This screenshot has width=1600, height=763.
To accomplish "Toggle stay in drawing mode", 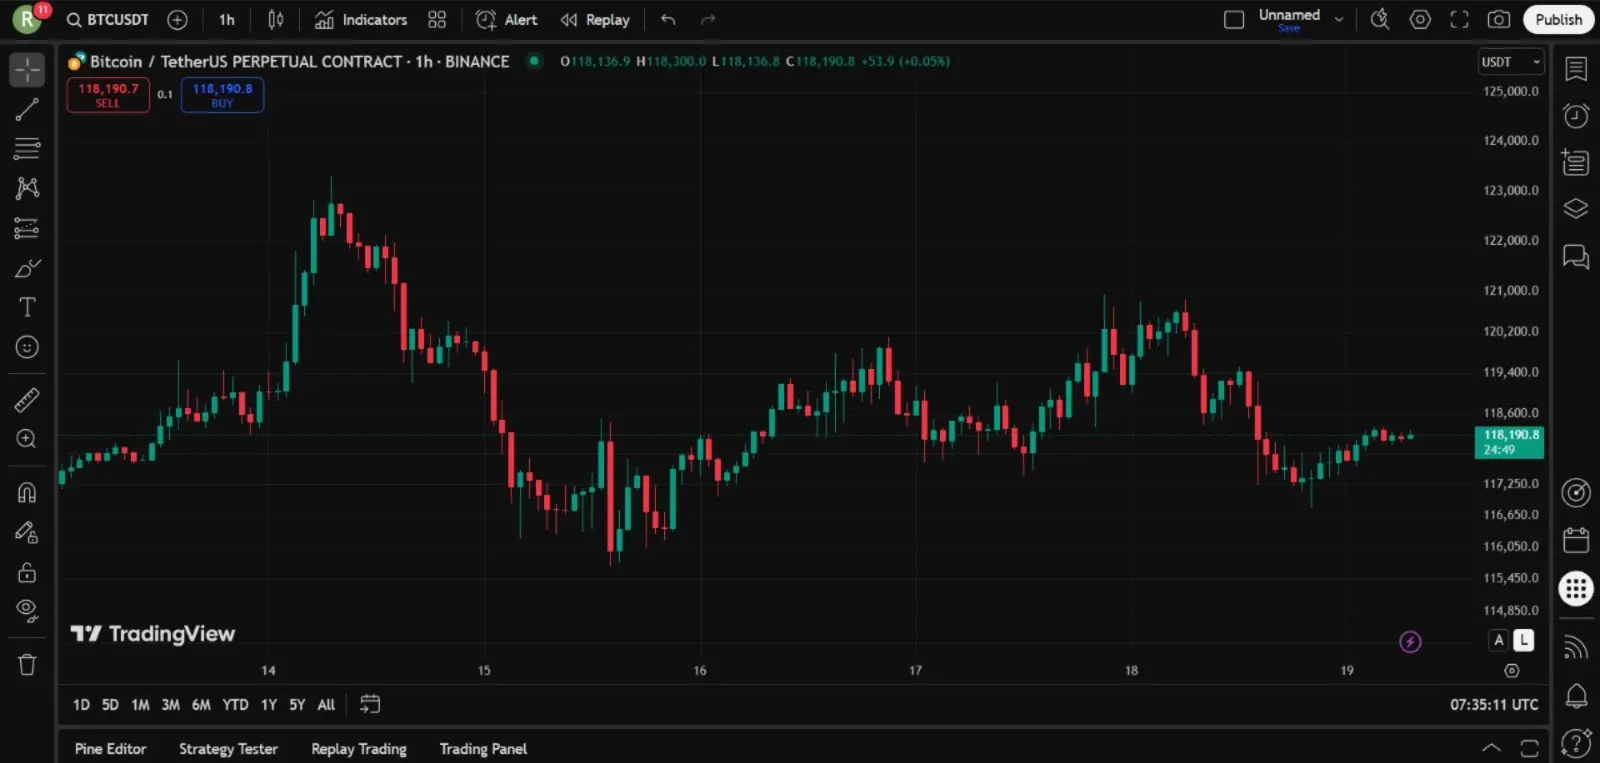I will (x=27, y=533).
